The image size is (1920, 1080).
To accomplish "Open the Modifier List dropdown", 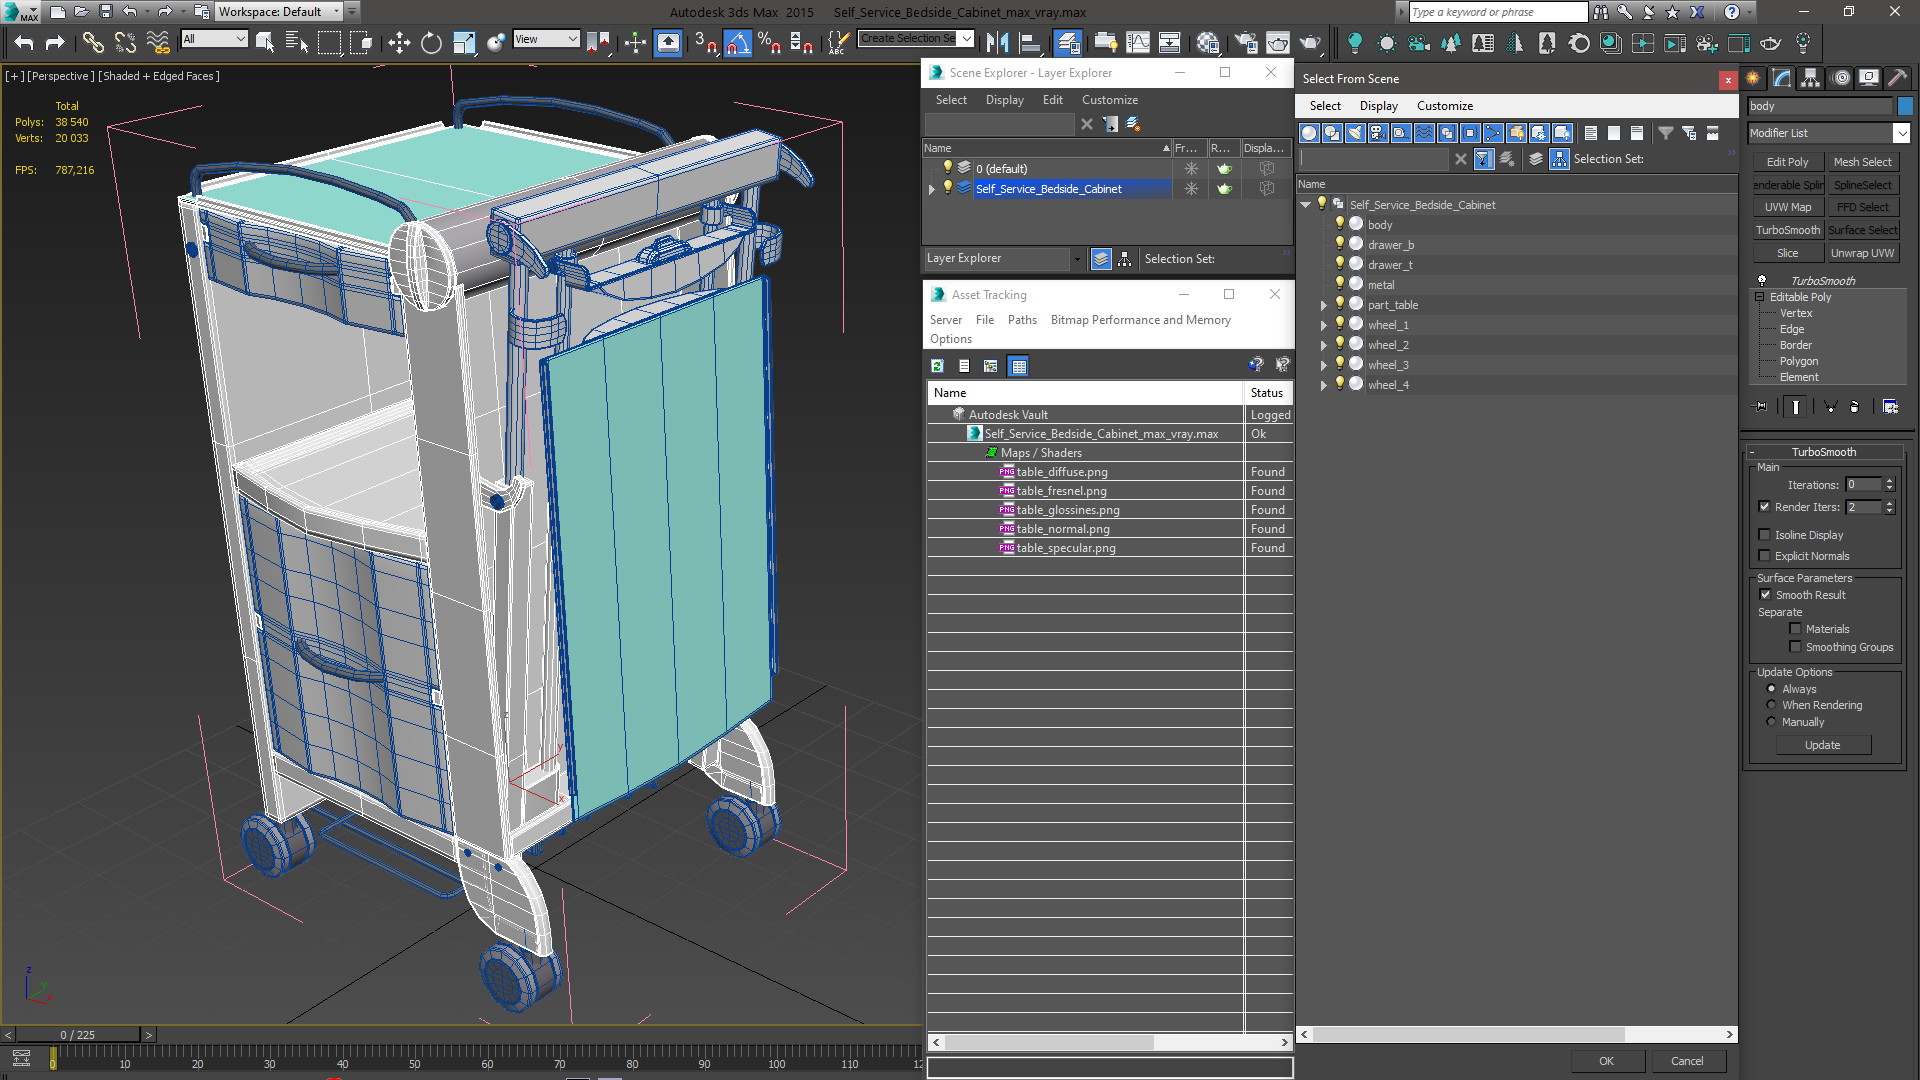I will pyautogui.click(x=1901, y=133).
